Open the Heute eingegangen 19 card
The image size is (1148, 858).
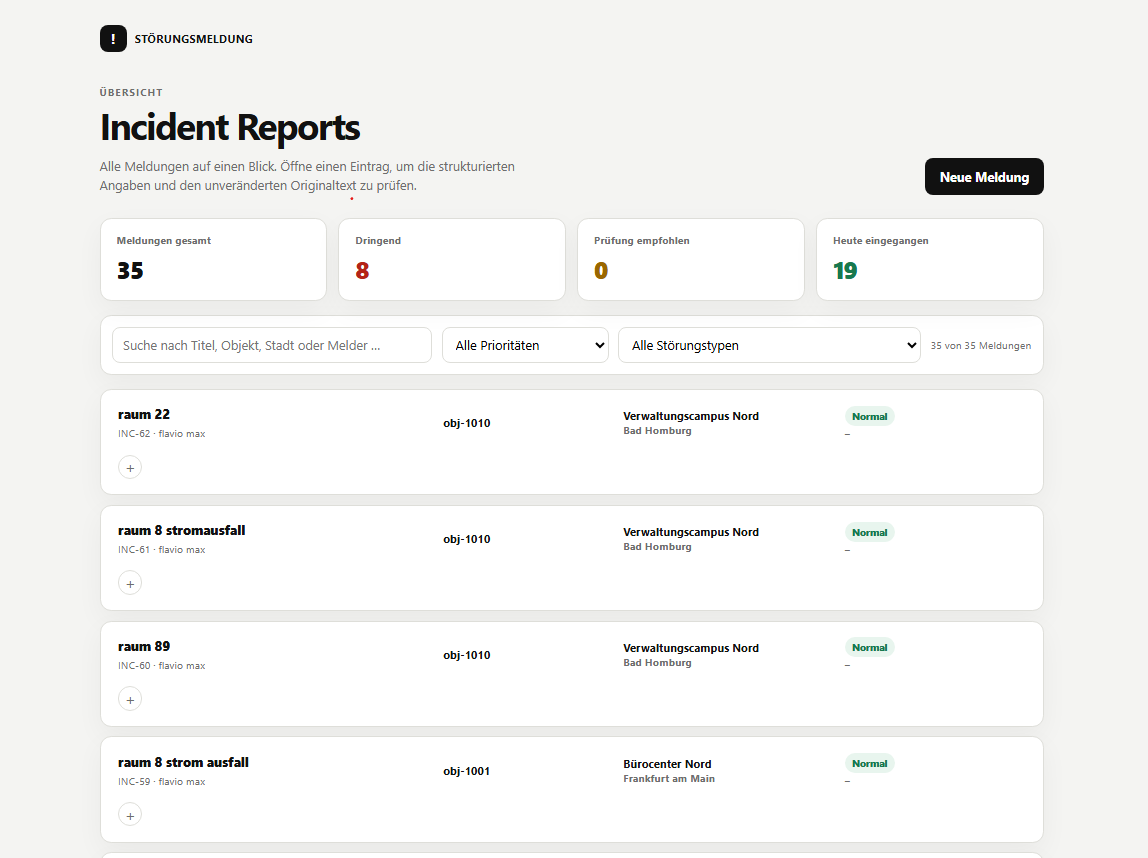[x=930, y=259]
